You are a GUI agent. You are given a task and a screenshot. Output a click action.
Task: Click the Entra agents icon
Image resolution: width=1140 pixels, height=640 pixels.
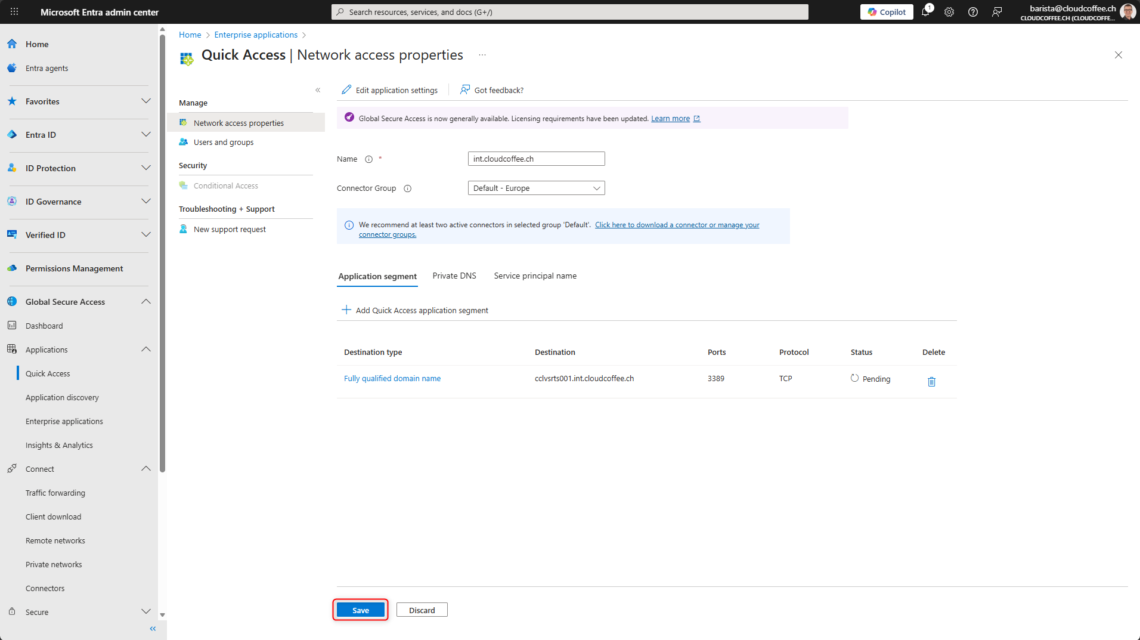click(x=12, y=68)
